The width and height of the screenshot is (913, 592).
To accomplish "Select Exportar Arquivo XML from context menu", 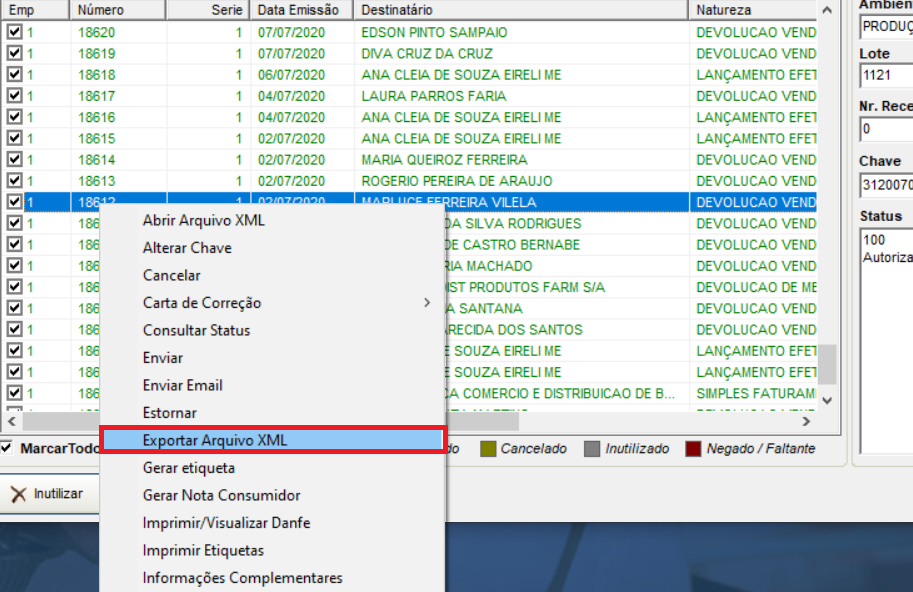I will (215, 440).
